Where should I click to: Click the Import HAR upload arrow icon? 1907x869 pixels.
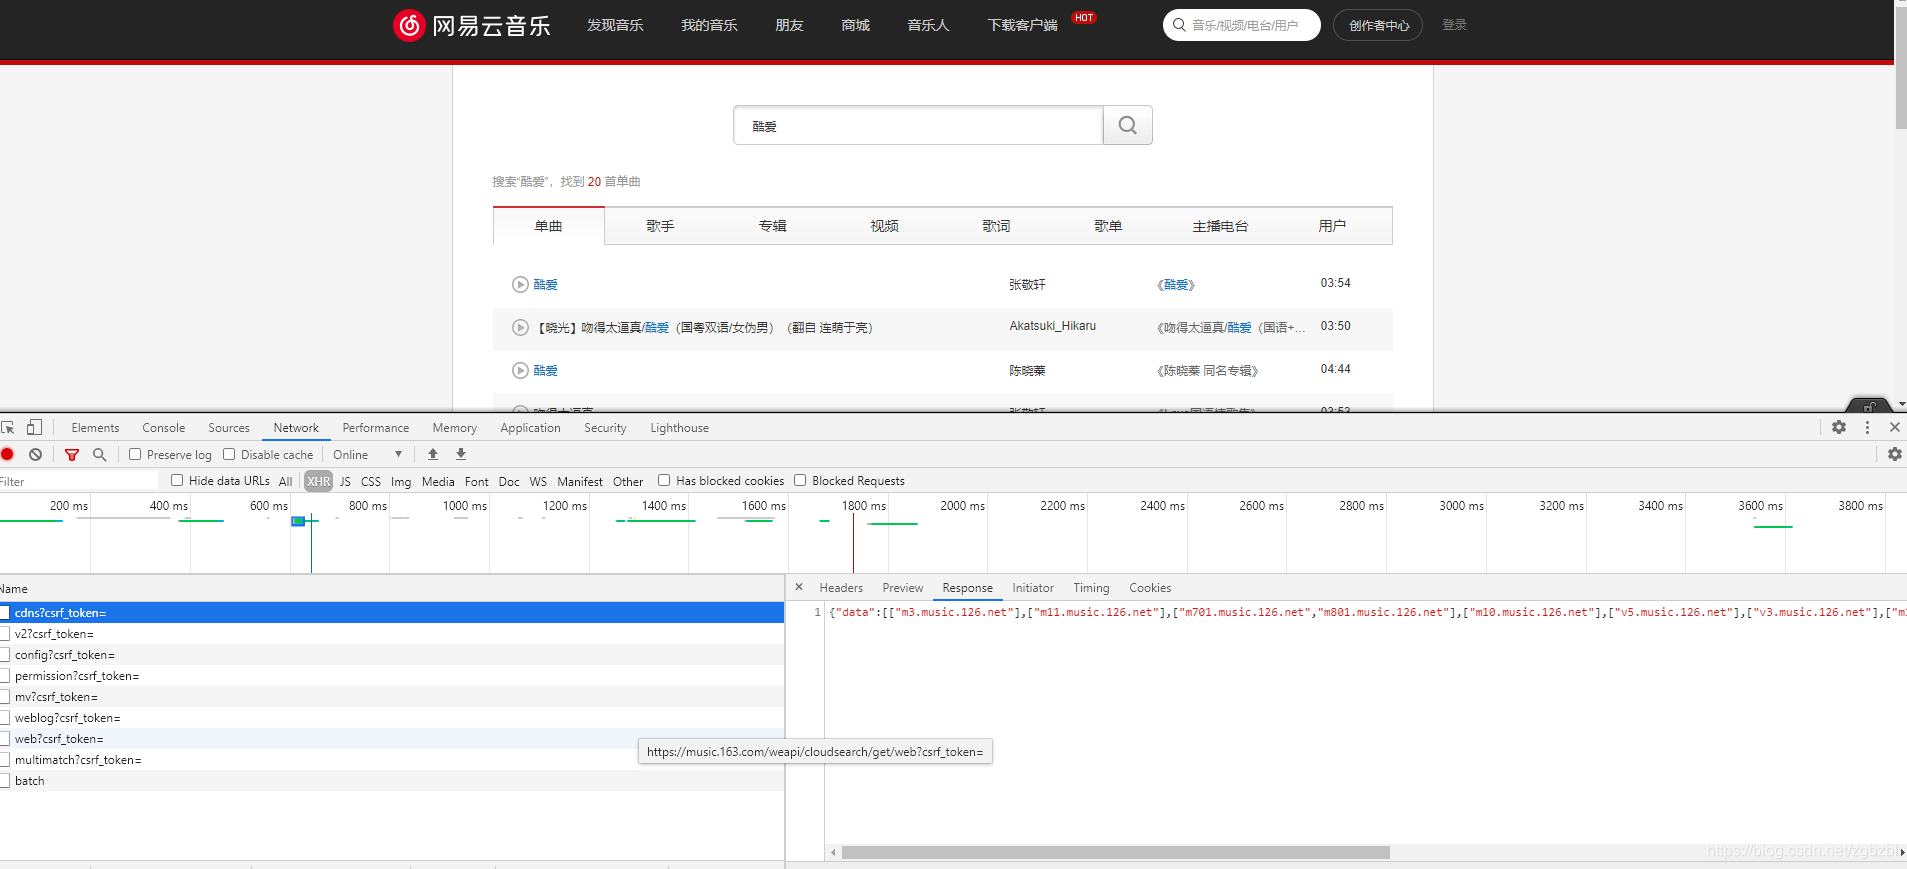(433, 454)
